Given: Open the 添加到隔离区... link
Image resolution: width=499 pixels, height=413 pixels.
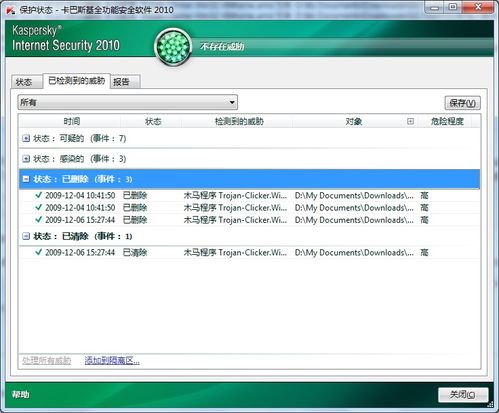Looking at the screenshot, I should pyautogui.click(x=112, y=360).
